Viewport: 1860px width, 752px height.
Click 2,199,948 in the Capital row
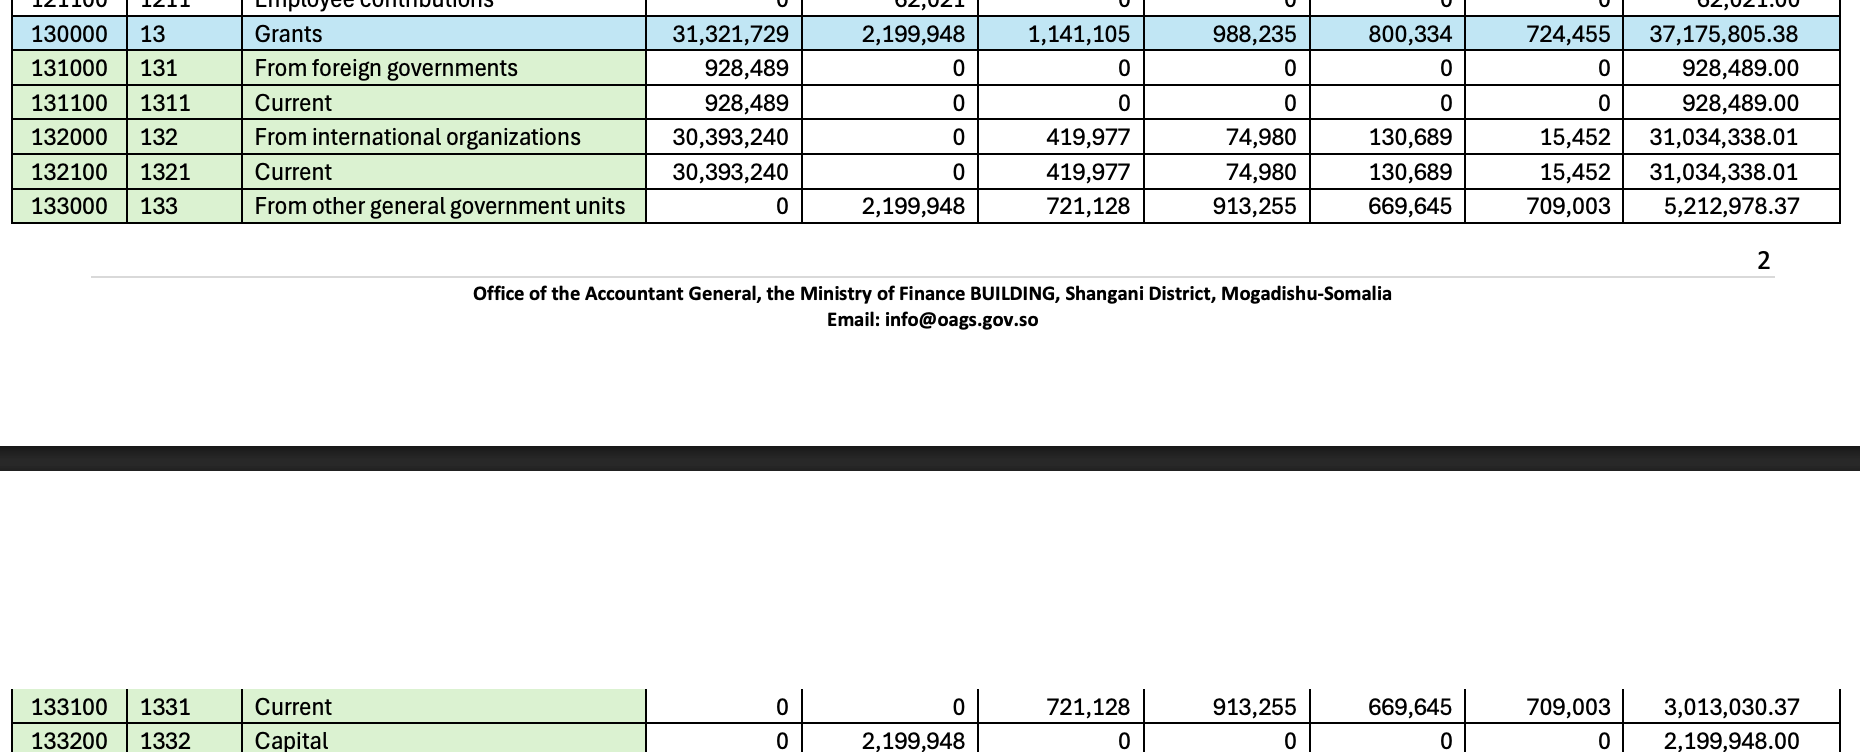[913, 741]
